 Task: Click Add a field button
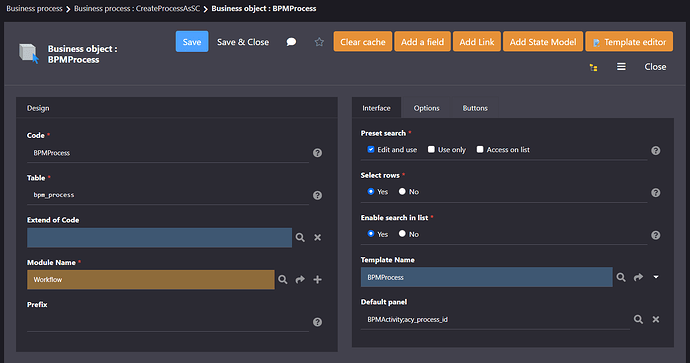pos(422,42)
